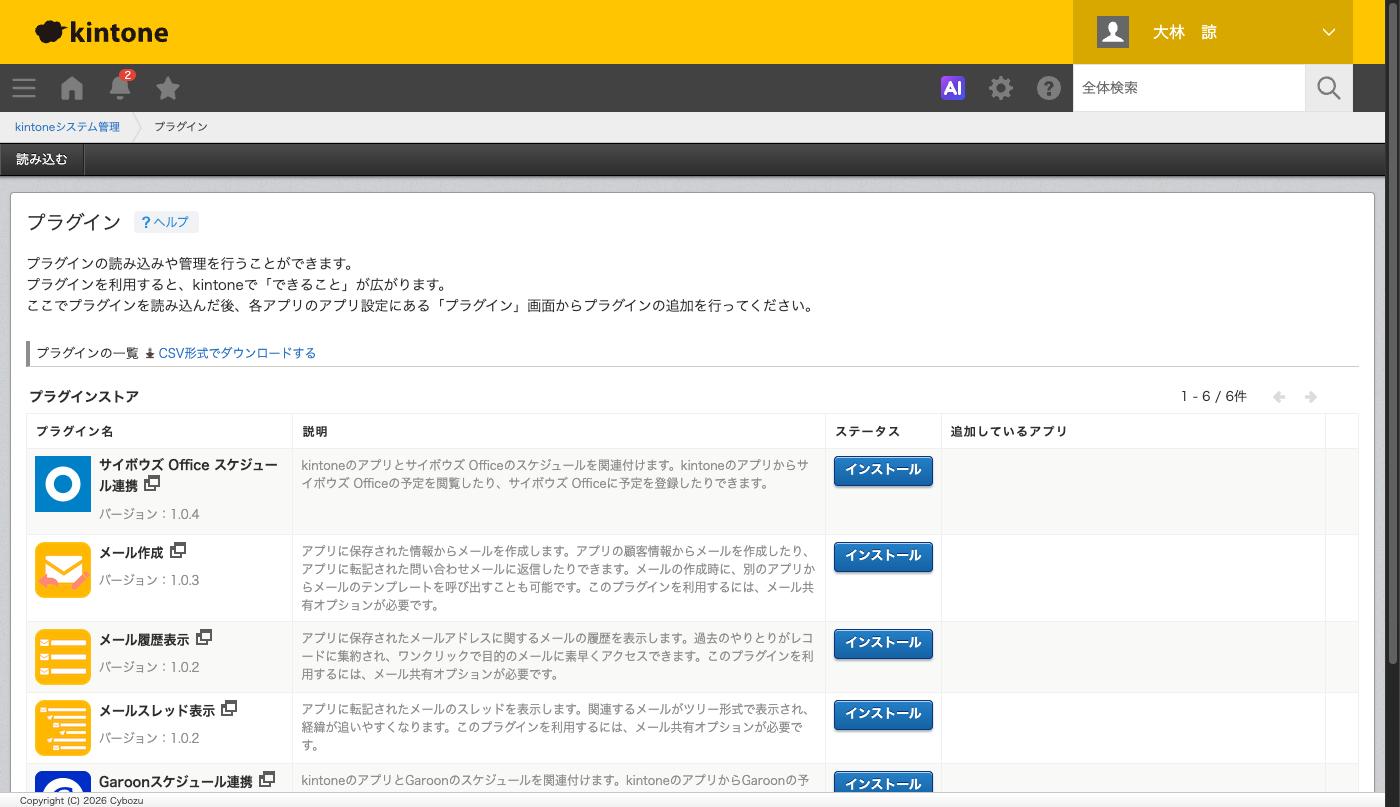
Task: Install the メール作成 plugin
Action: point(883,556)
